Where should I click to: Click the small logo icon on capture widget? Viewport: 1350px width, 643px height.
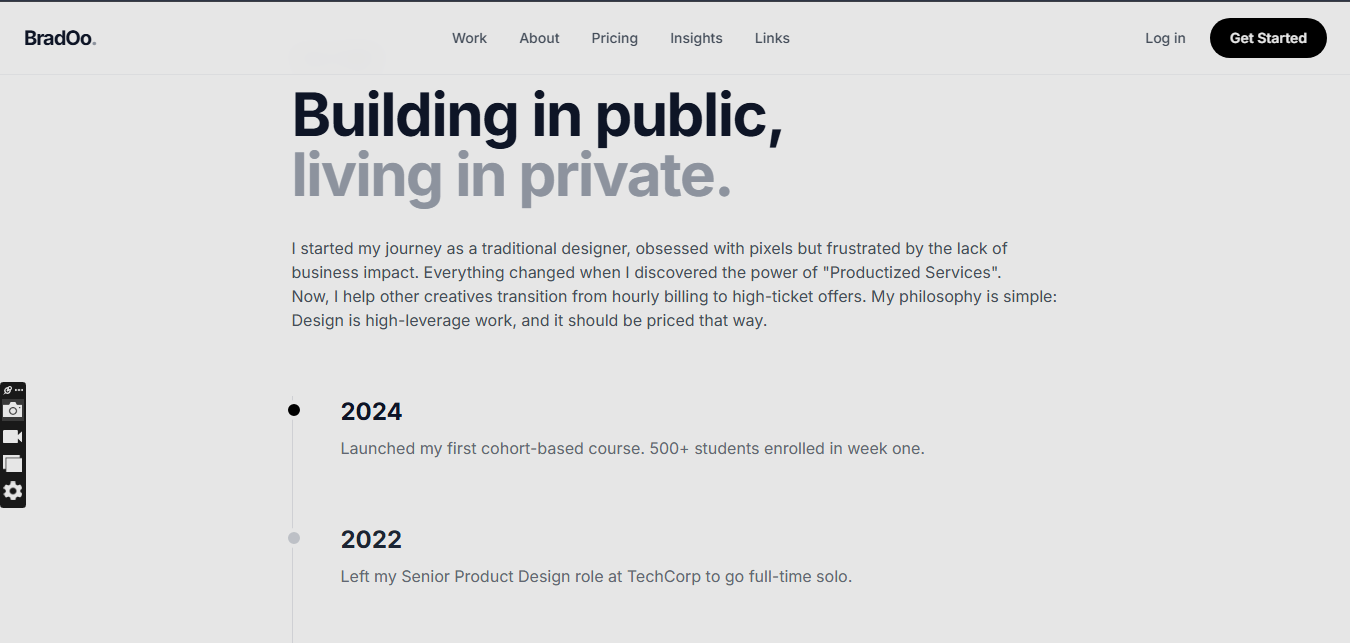pos(8,390)
